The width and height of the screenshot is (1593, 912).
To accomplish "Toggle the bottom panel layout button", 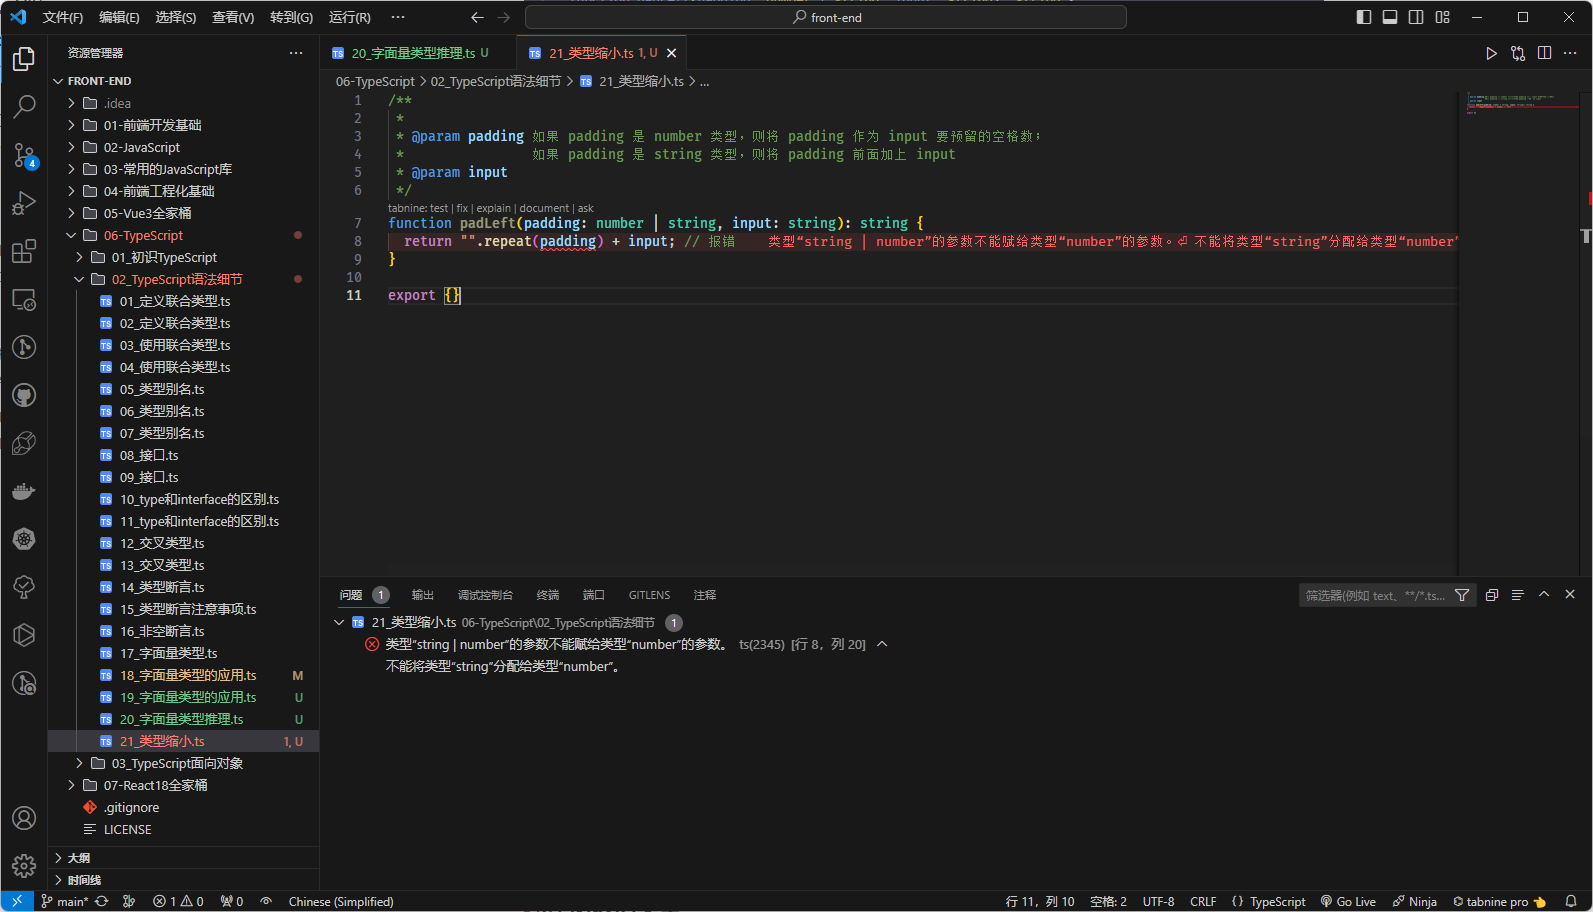I will 1390,17.
